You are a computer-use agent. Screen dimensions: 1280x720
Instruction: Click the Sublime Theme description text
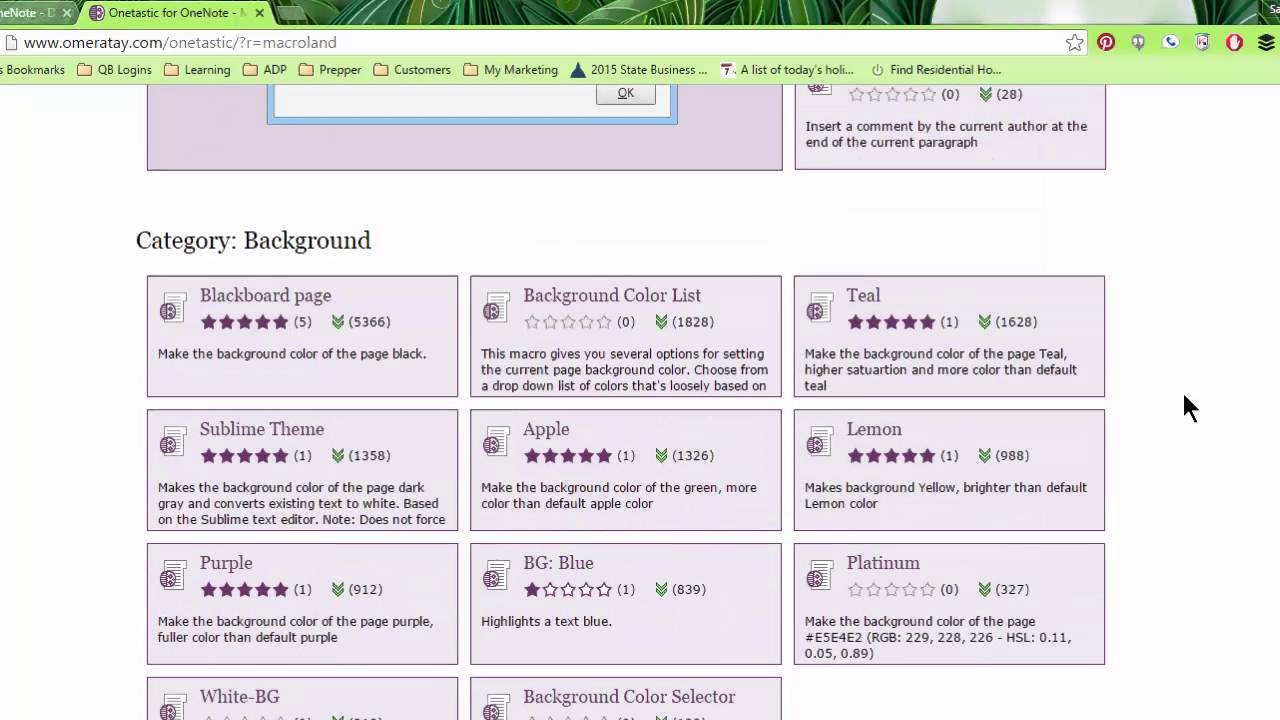point(301,503)
